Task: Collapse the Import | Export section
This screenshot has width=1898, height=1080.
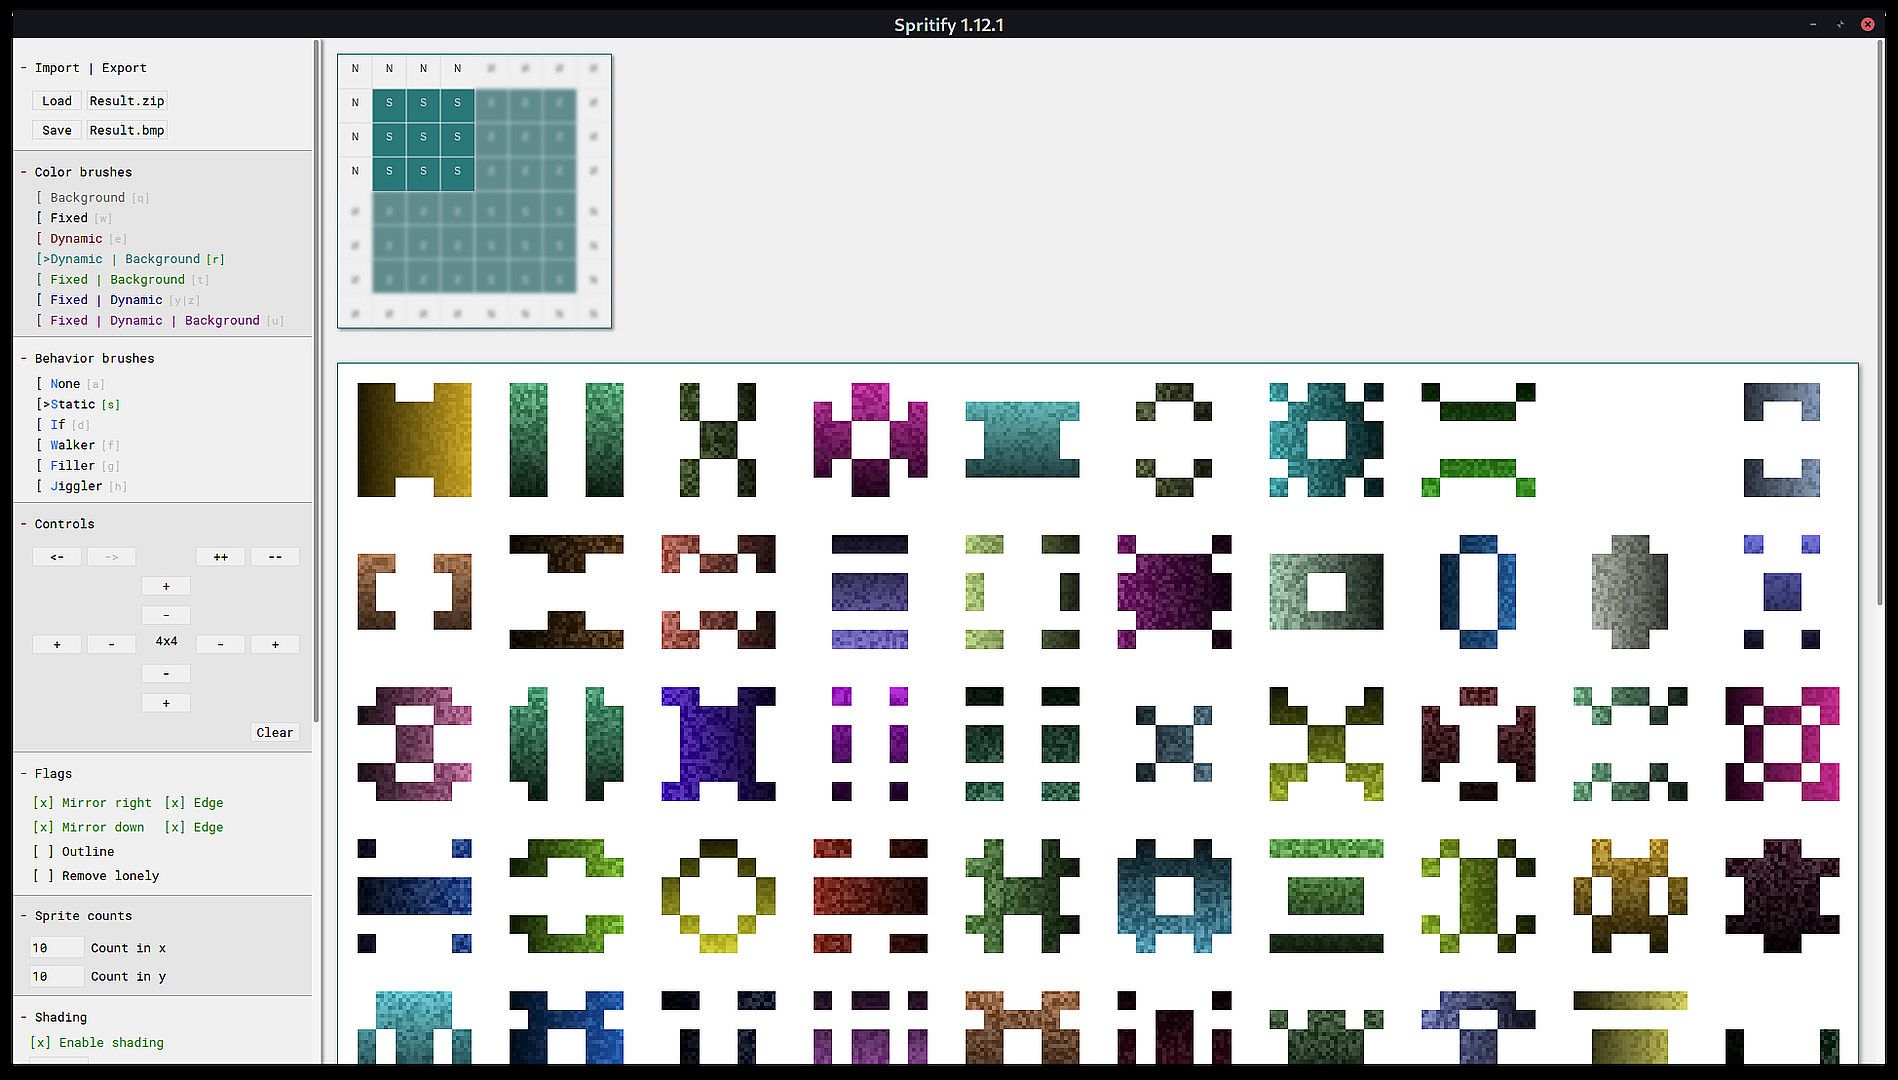Action: [x=84, y=68]
